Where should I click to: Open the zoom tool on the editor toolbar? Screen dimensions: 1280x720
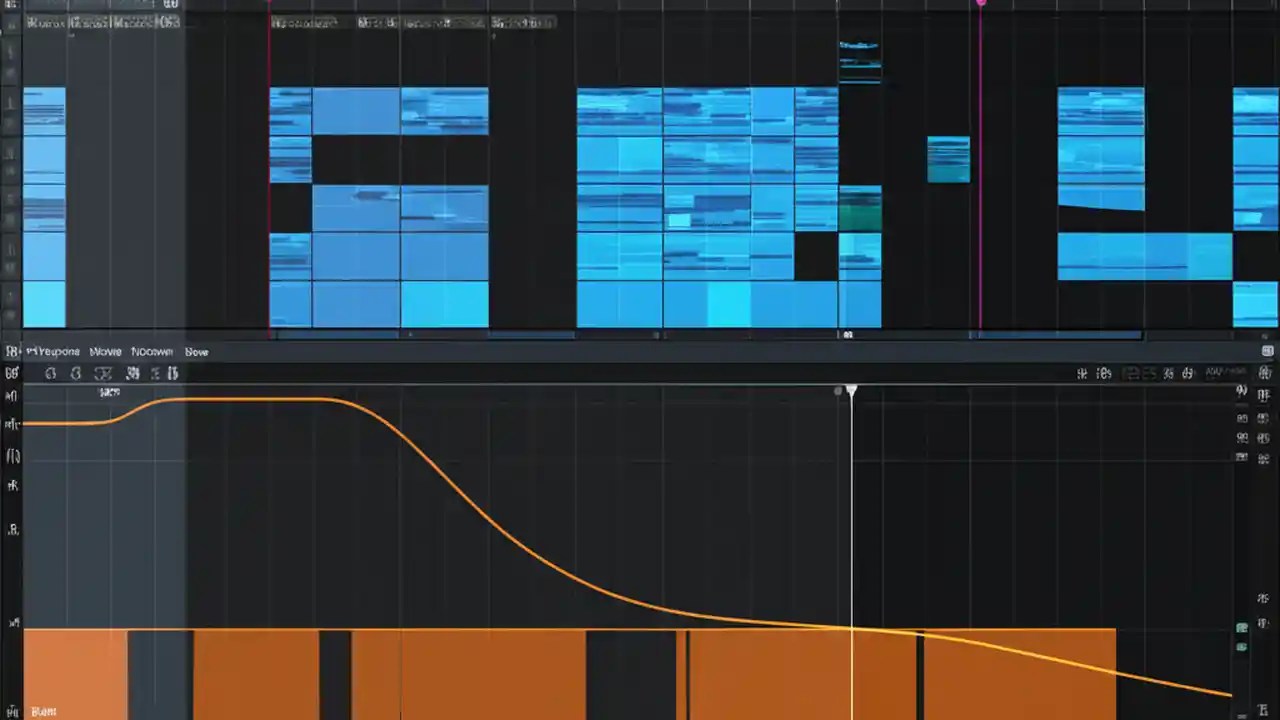pyautogui.click(x=76, y=373)
